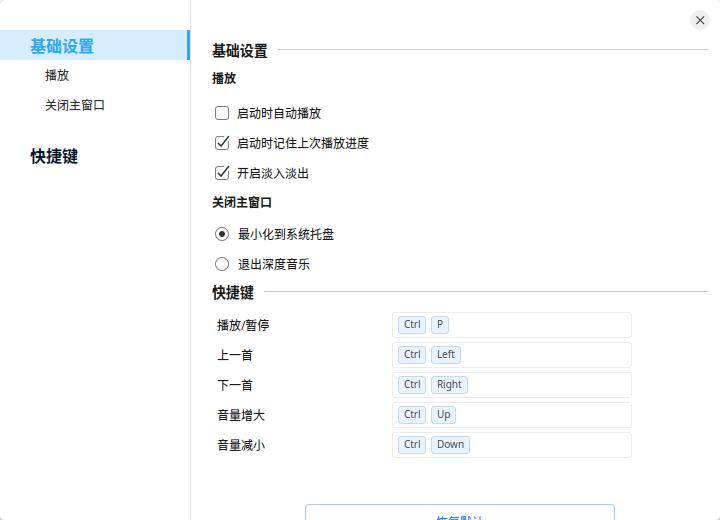Click the Right key tag

click(x=449, y=385)
